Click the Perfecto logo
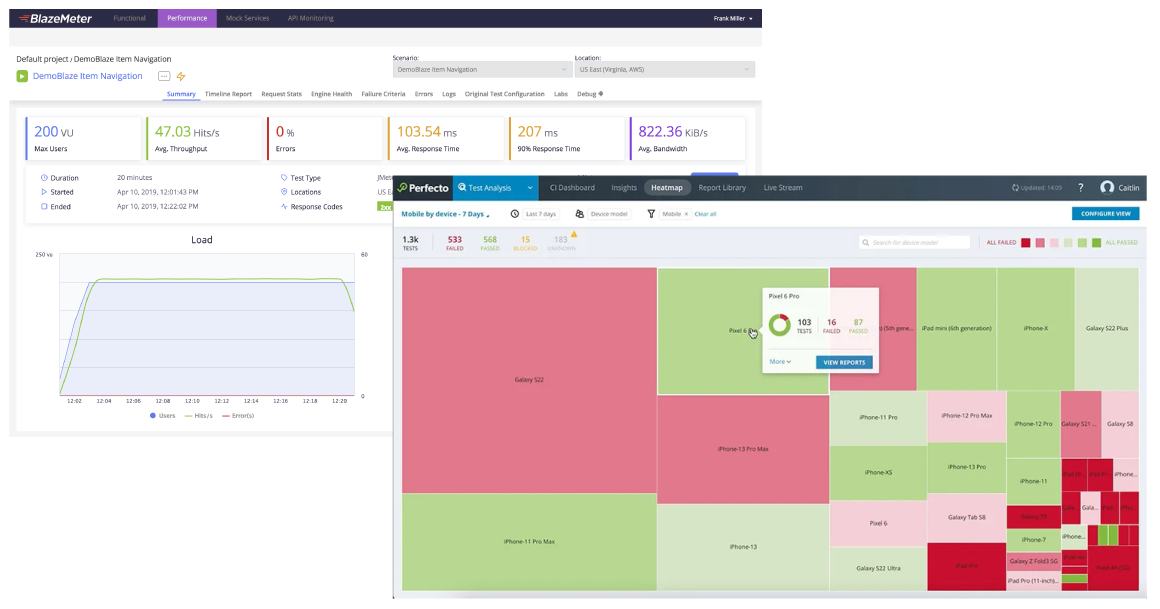 click(x=423, y=188)
